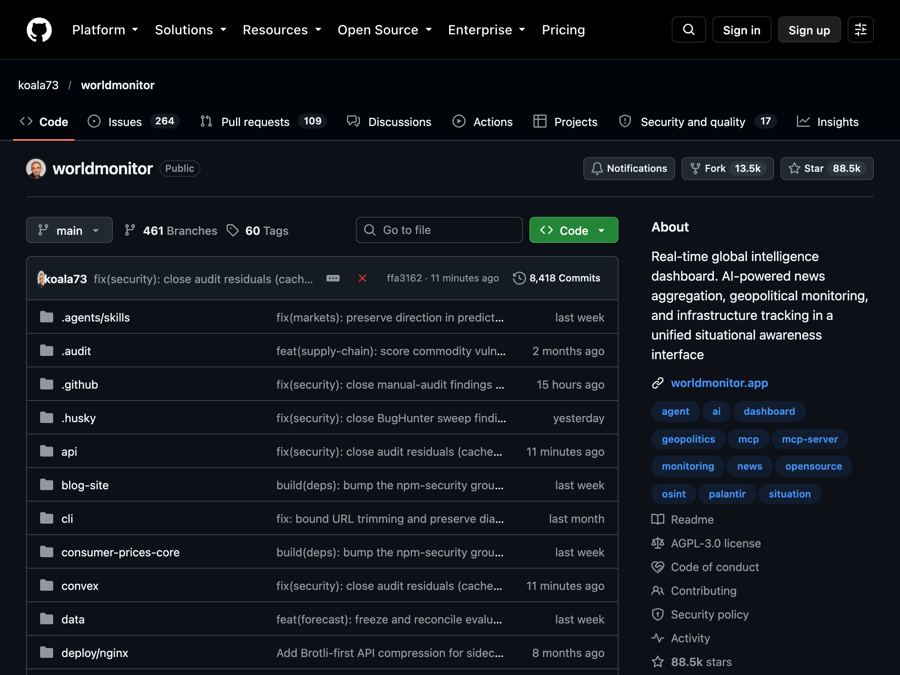900x675 pixels.
Task: View 60 Tags link
Action: pos(258,231)
